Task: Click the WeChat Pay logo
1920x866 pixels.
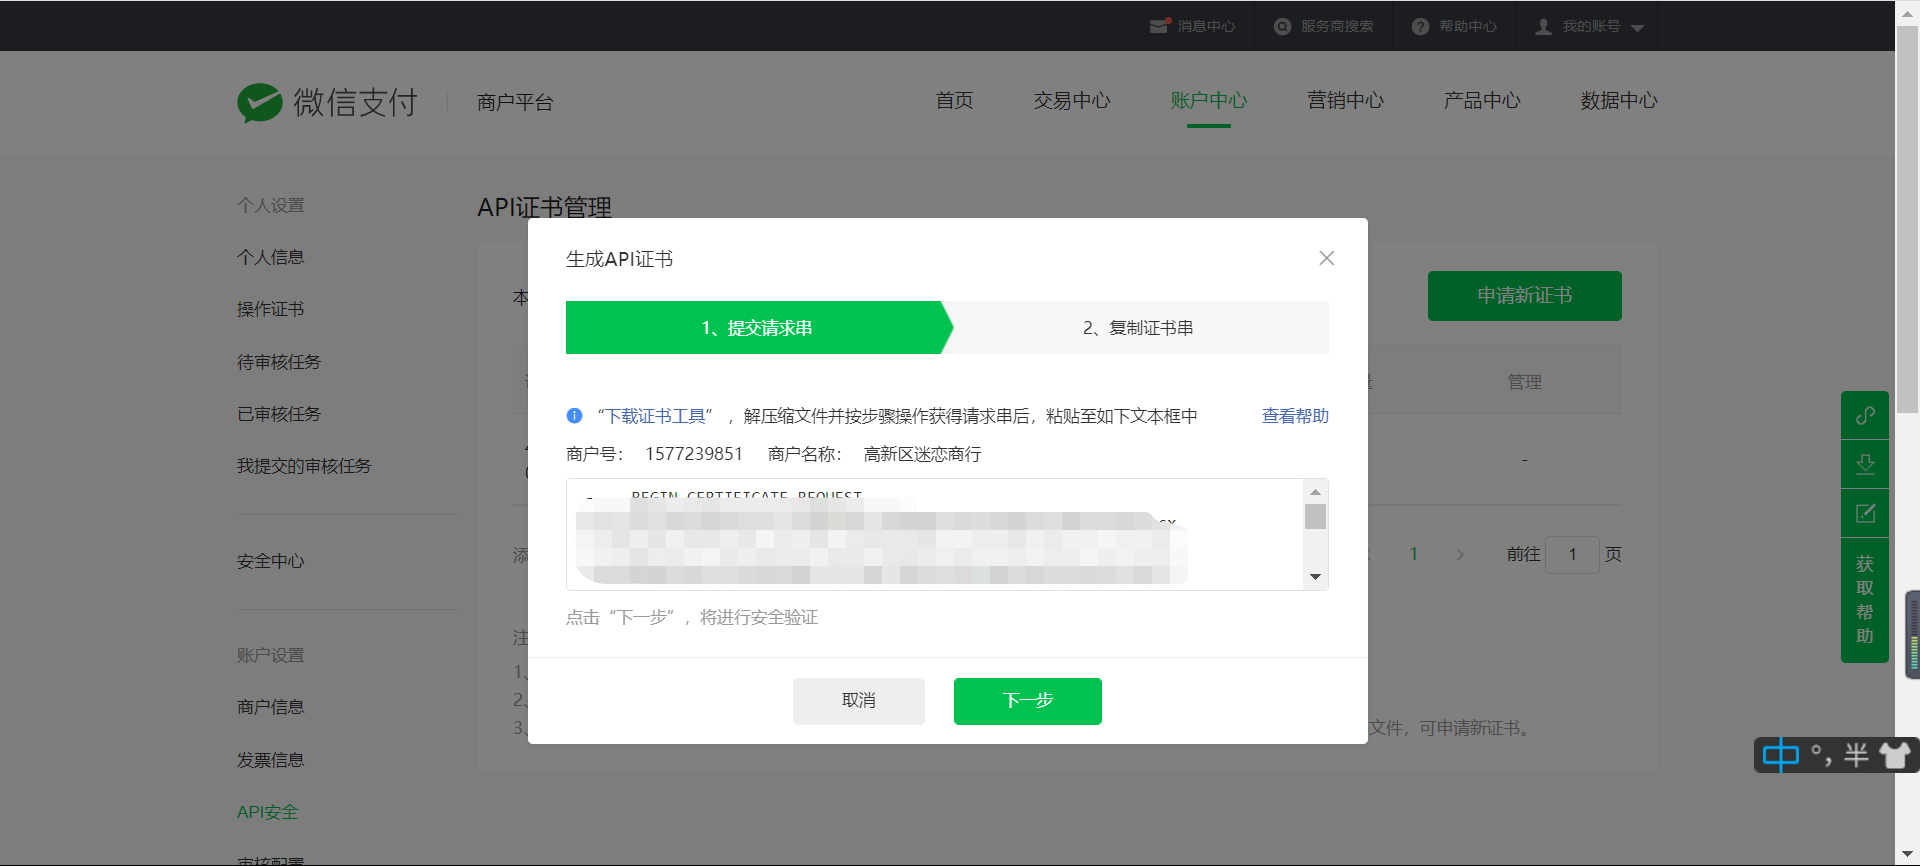Action: point(327,102)
